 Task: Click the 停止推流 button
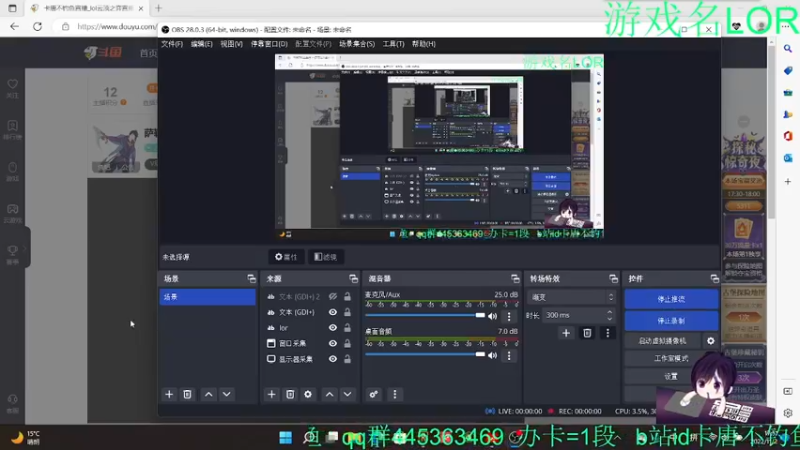click(671, 299)
